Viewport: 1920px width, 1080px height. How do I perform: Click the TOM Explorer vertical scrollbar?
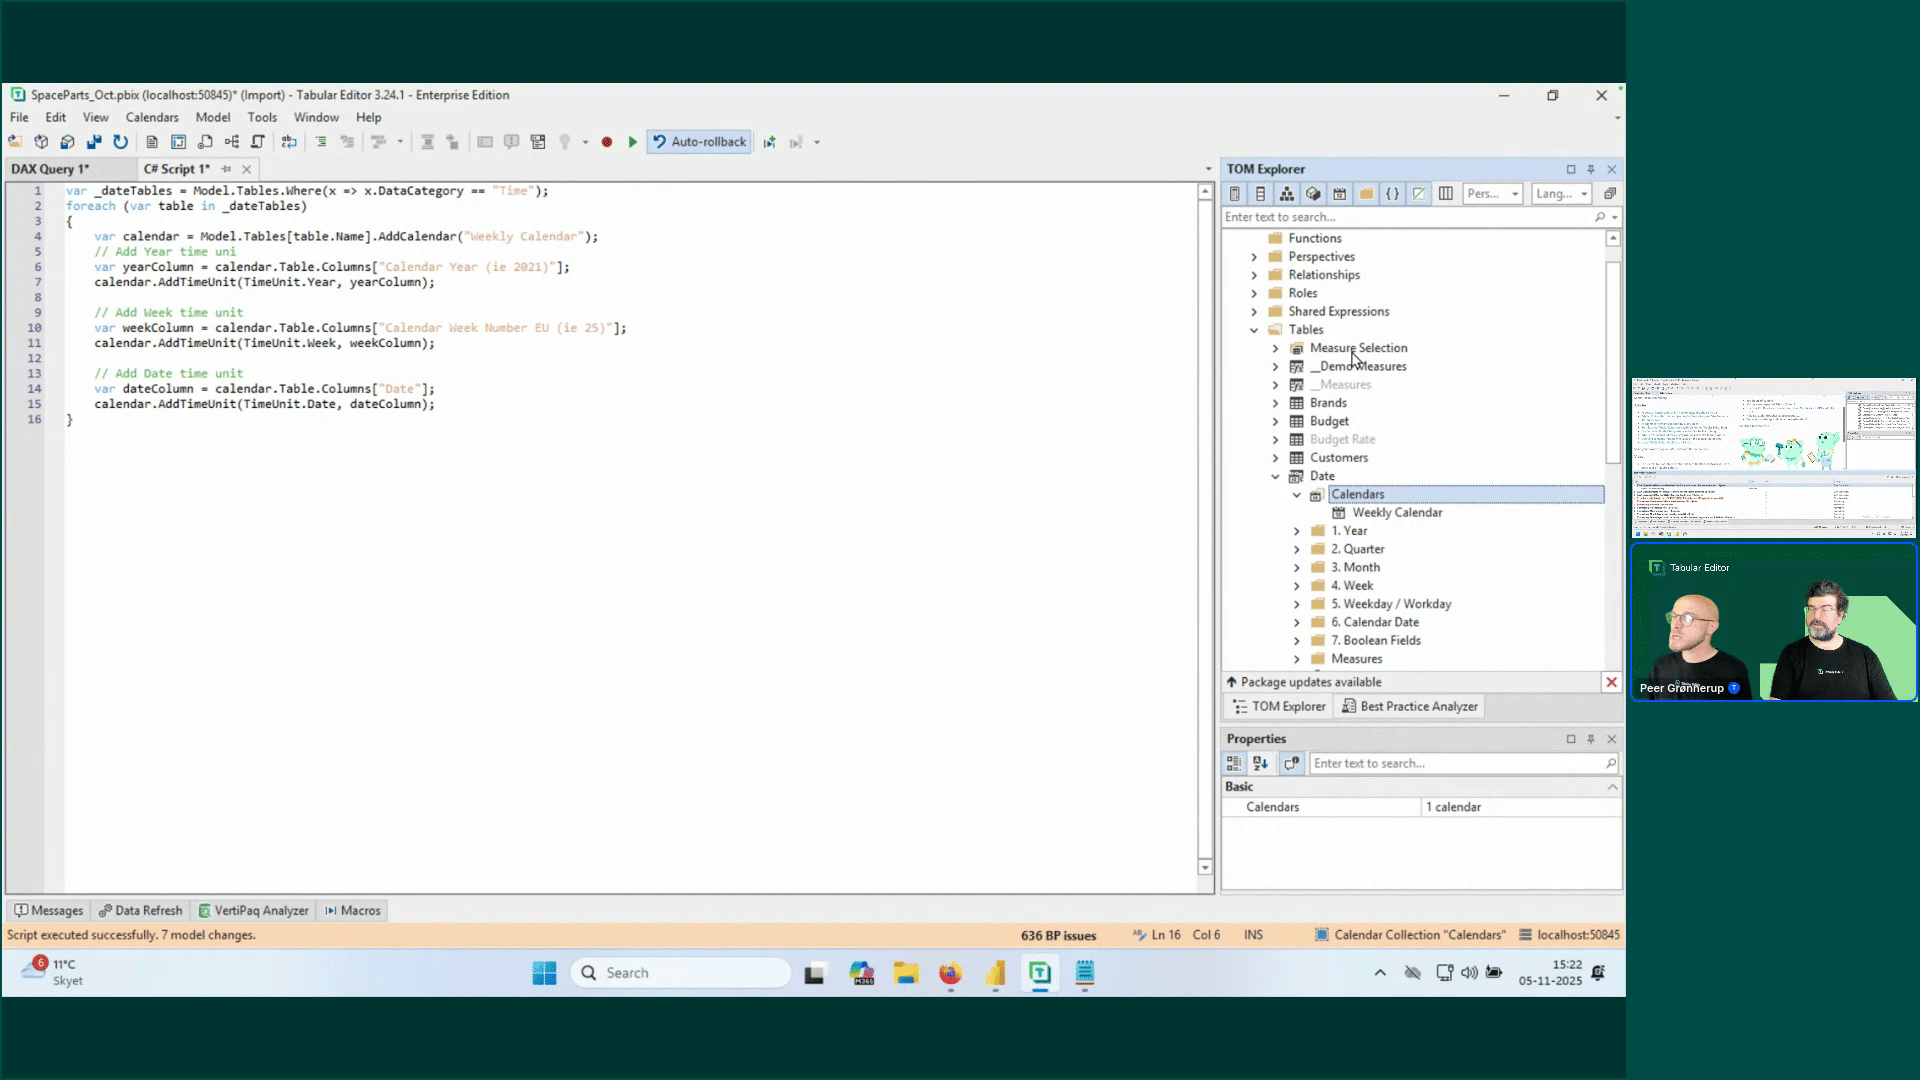click(1612, 362)
